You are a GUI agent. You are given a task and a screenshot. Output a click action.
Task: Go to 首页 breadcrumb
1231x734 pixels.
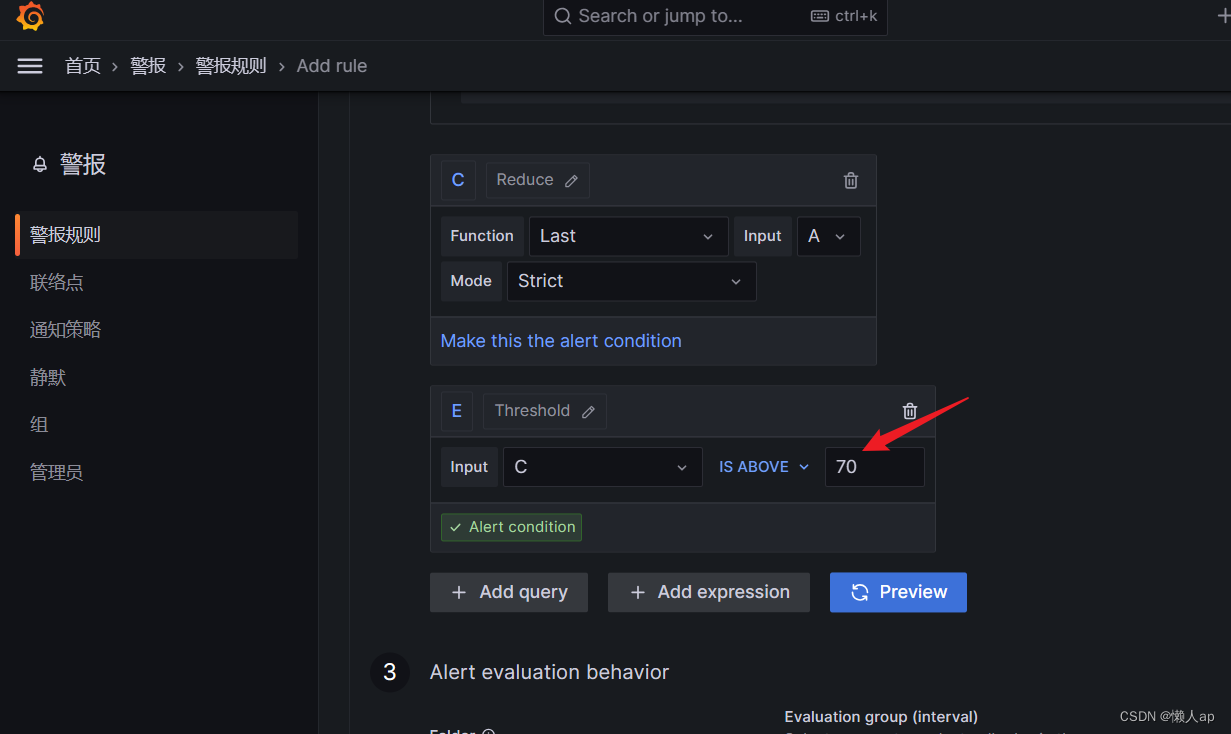(x=83, y=66)
